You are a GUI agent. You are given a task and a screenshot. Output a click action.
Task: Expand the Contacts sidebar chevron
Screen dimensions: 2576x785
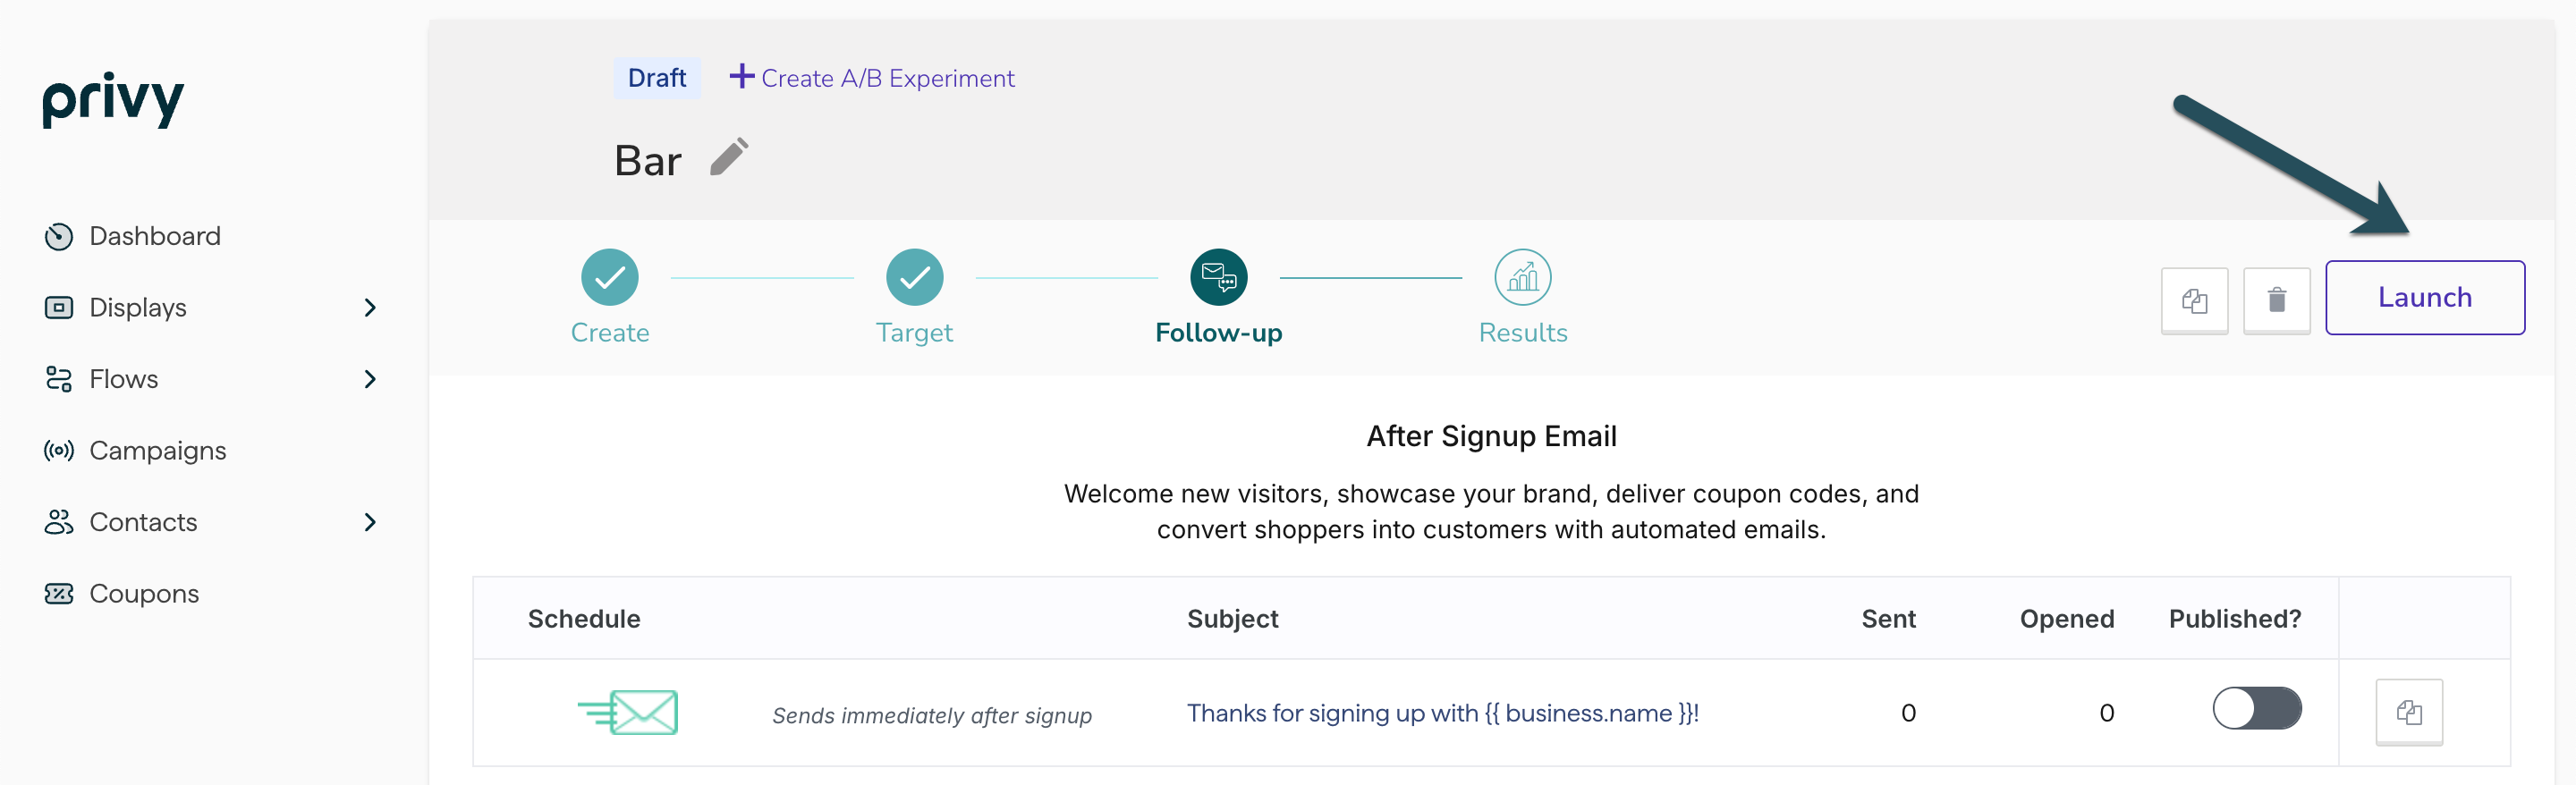[x=370, y=522]
